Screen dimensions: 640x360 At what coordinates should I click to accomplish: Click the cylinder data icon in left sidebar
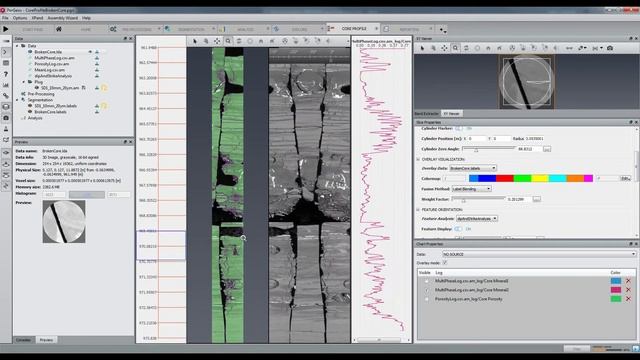(6, 107)
